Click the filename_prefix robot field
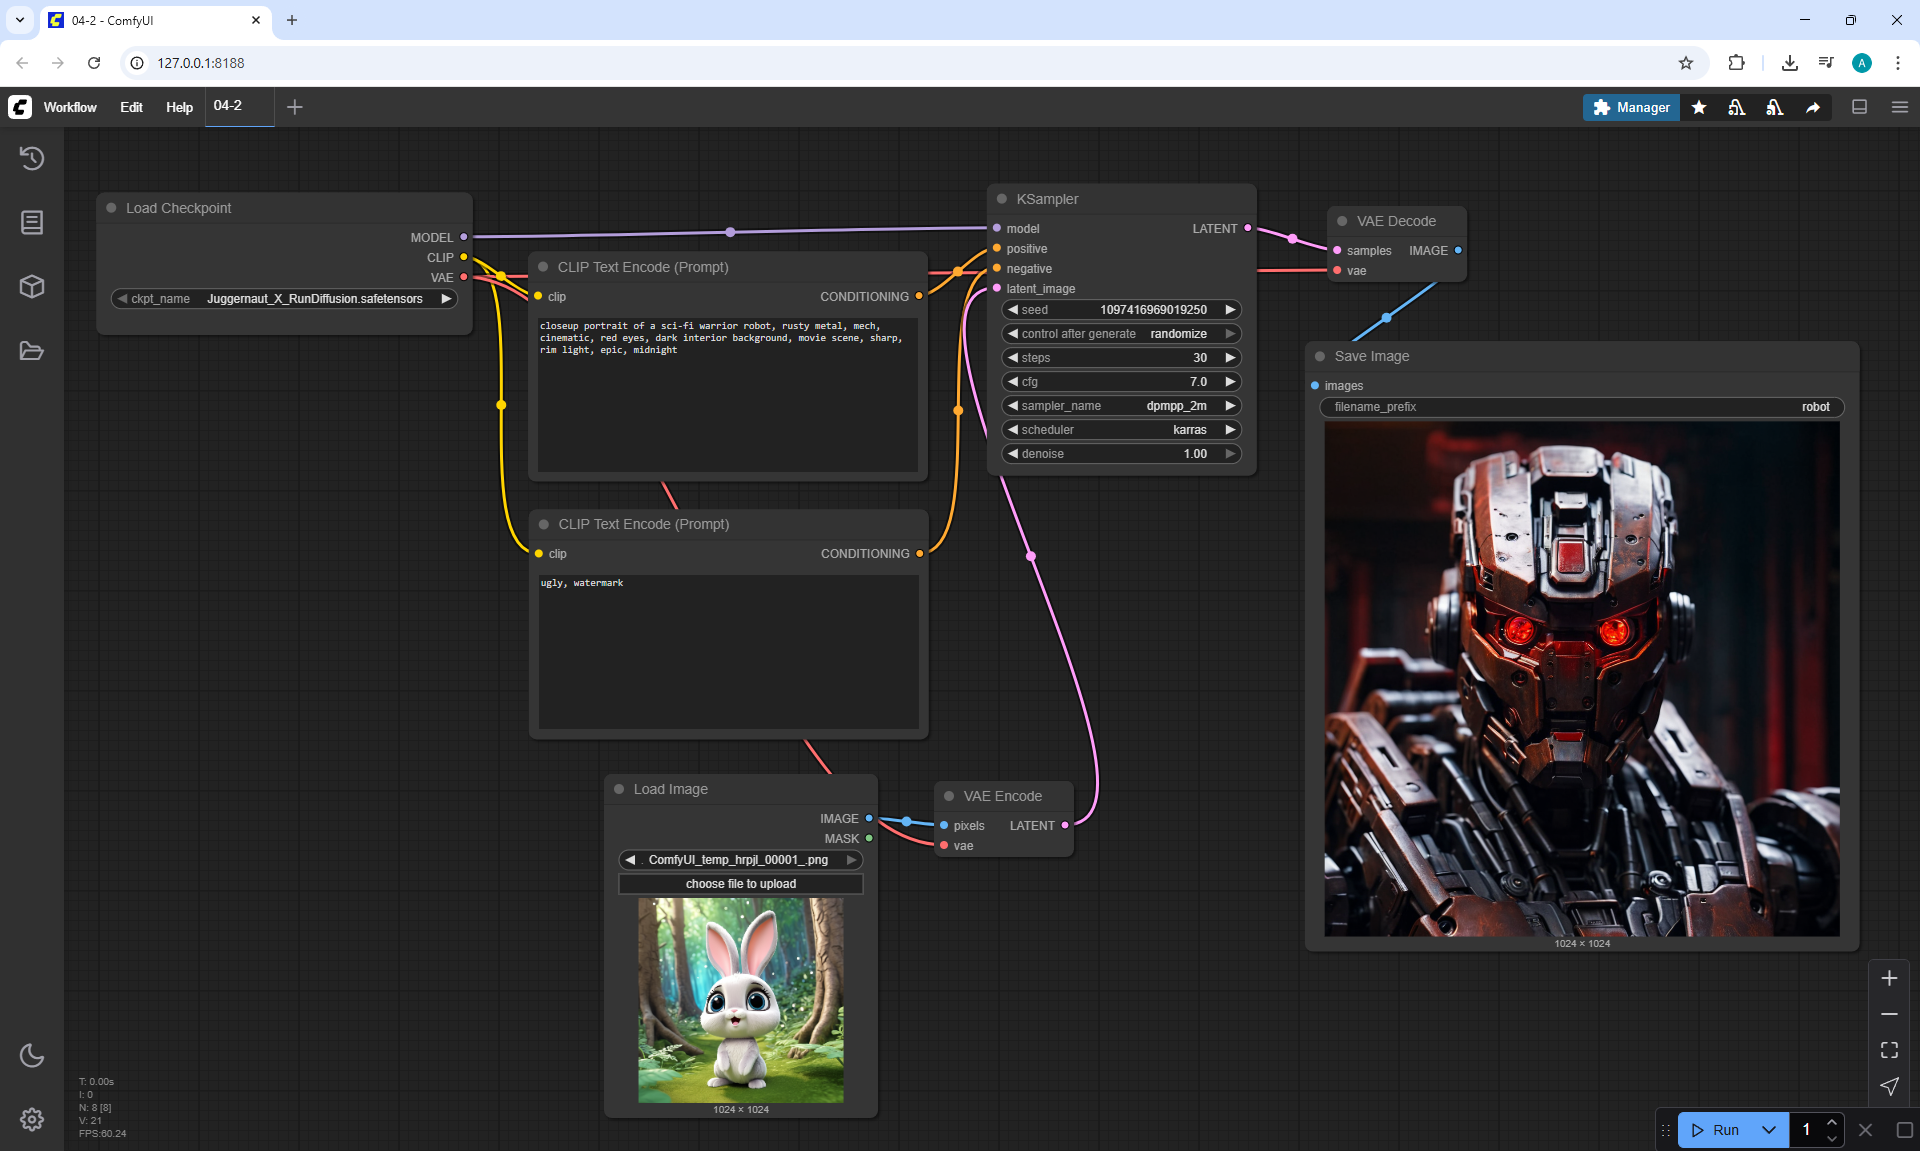The image size is (1920, 1151). (x=1581, y=407)
